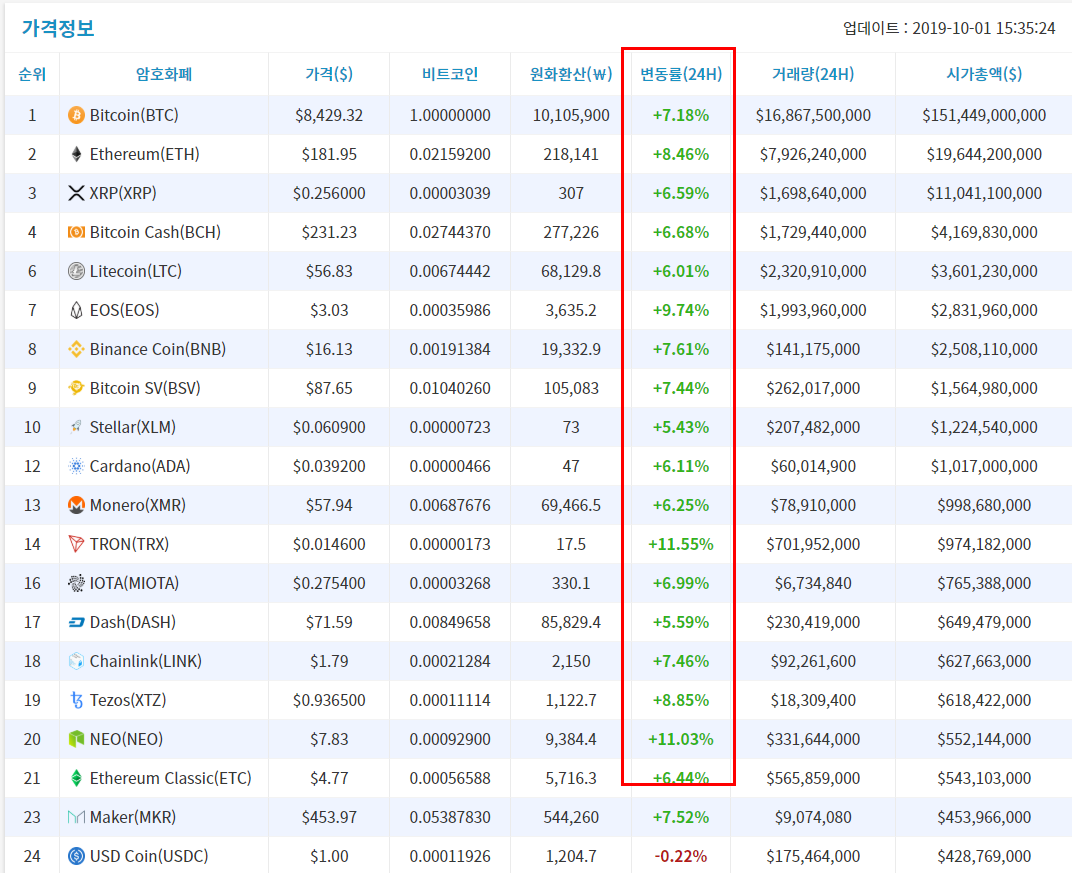The height and width of the screenshot is (873, 1072).
Task: Open the Tezos(XTZ) coin link
Action: point(128,699)
